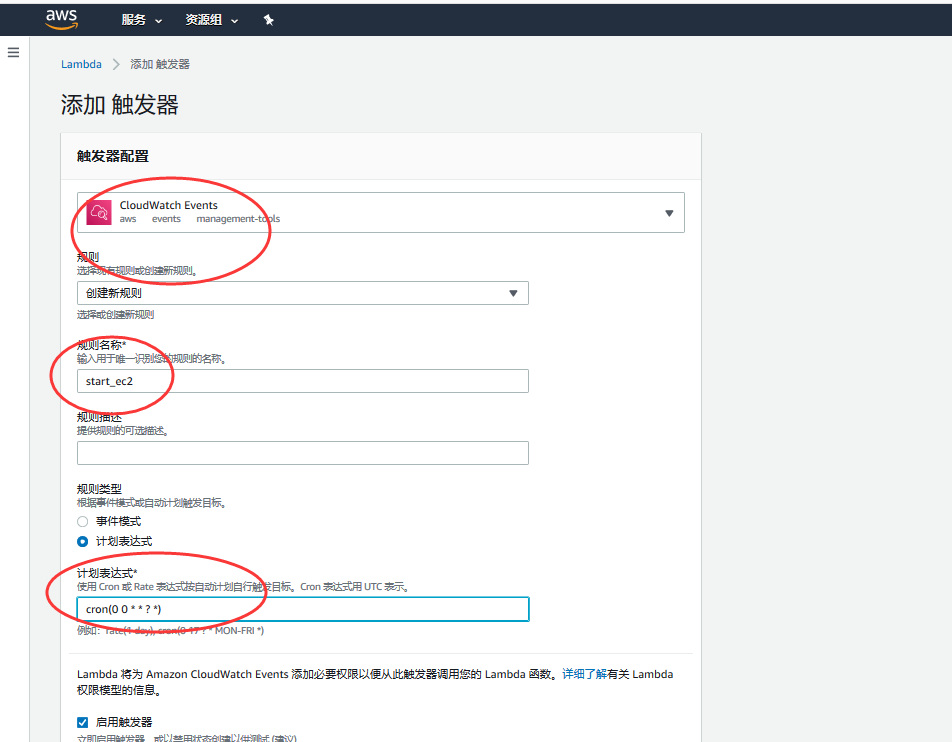The width and height of the screenshot is (952, 742).
Task: Click the CloudWatch Events service icon
Action: tap(99, 212)
